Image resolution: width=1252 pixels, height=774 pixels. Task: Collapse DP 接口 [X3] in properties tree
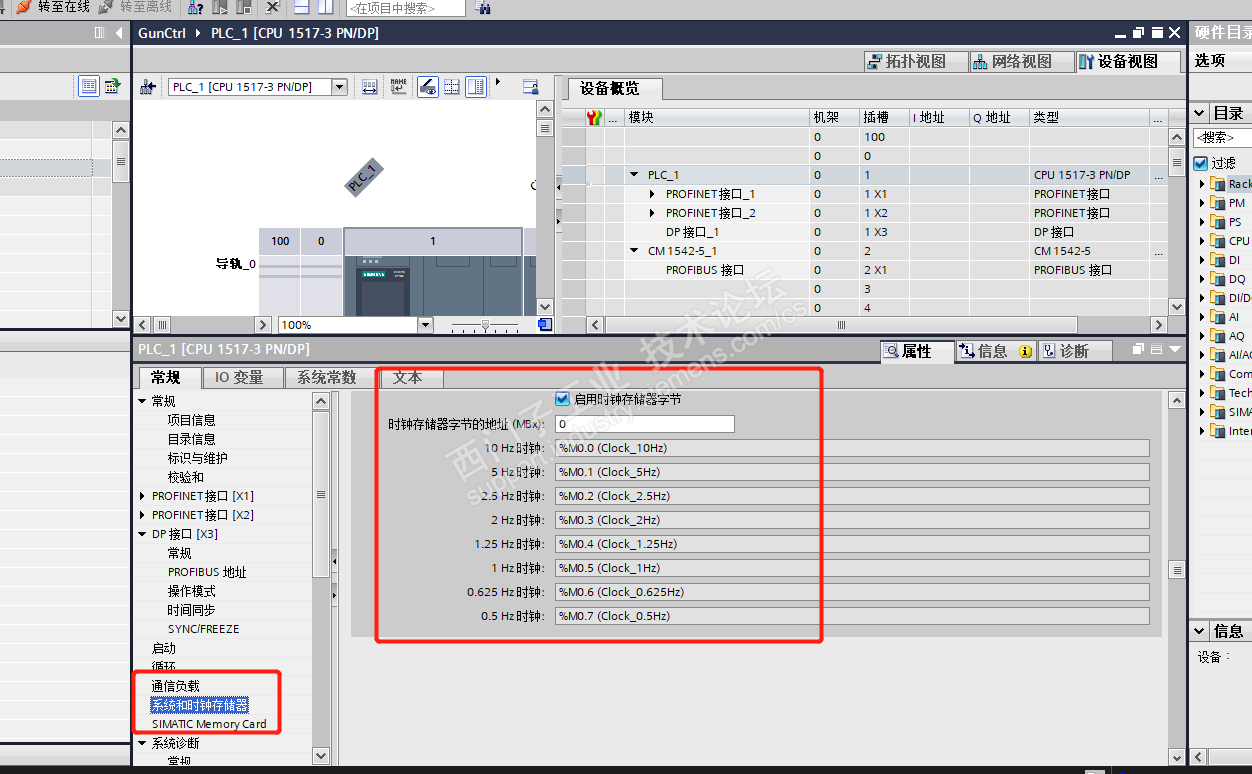(142, 534)
